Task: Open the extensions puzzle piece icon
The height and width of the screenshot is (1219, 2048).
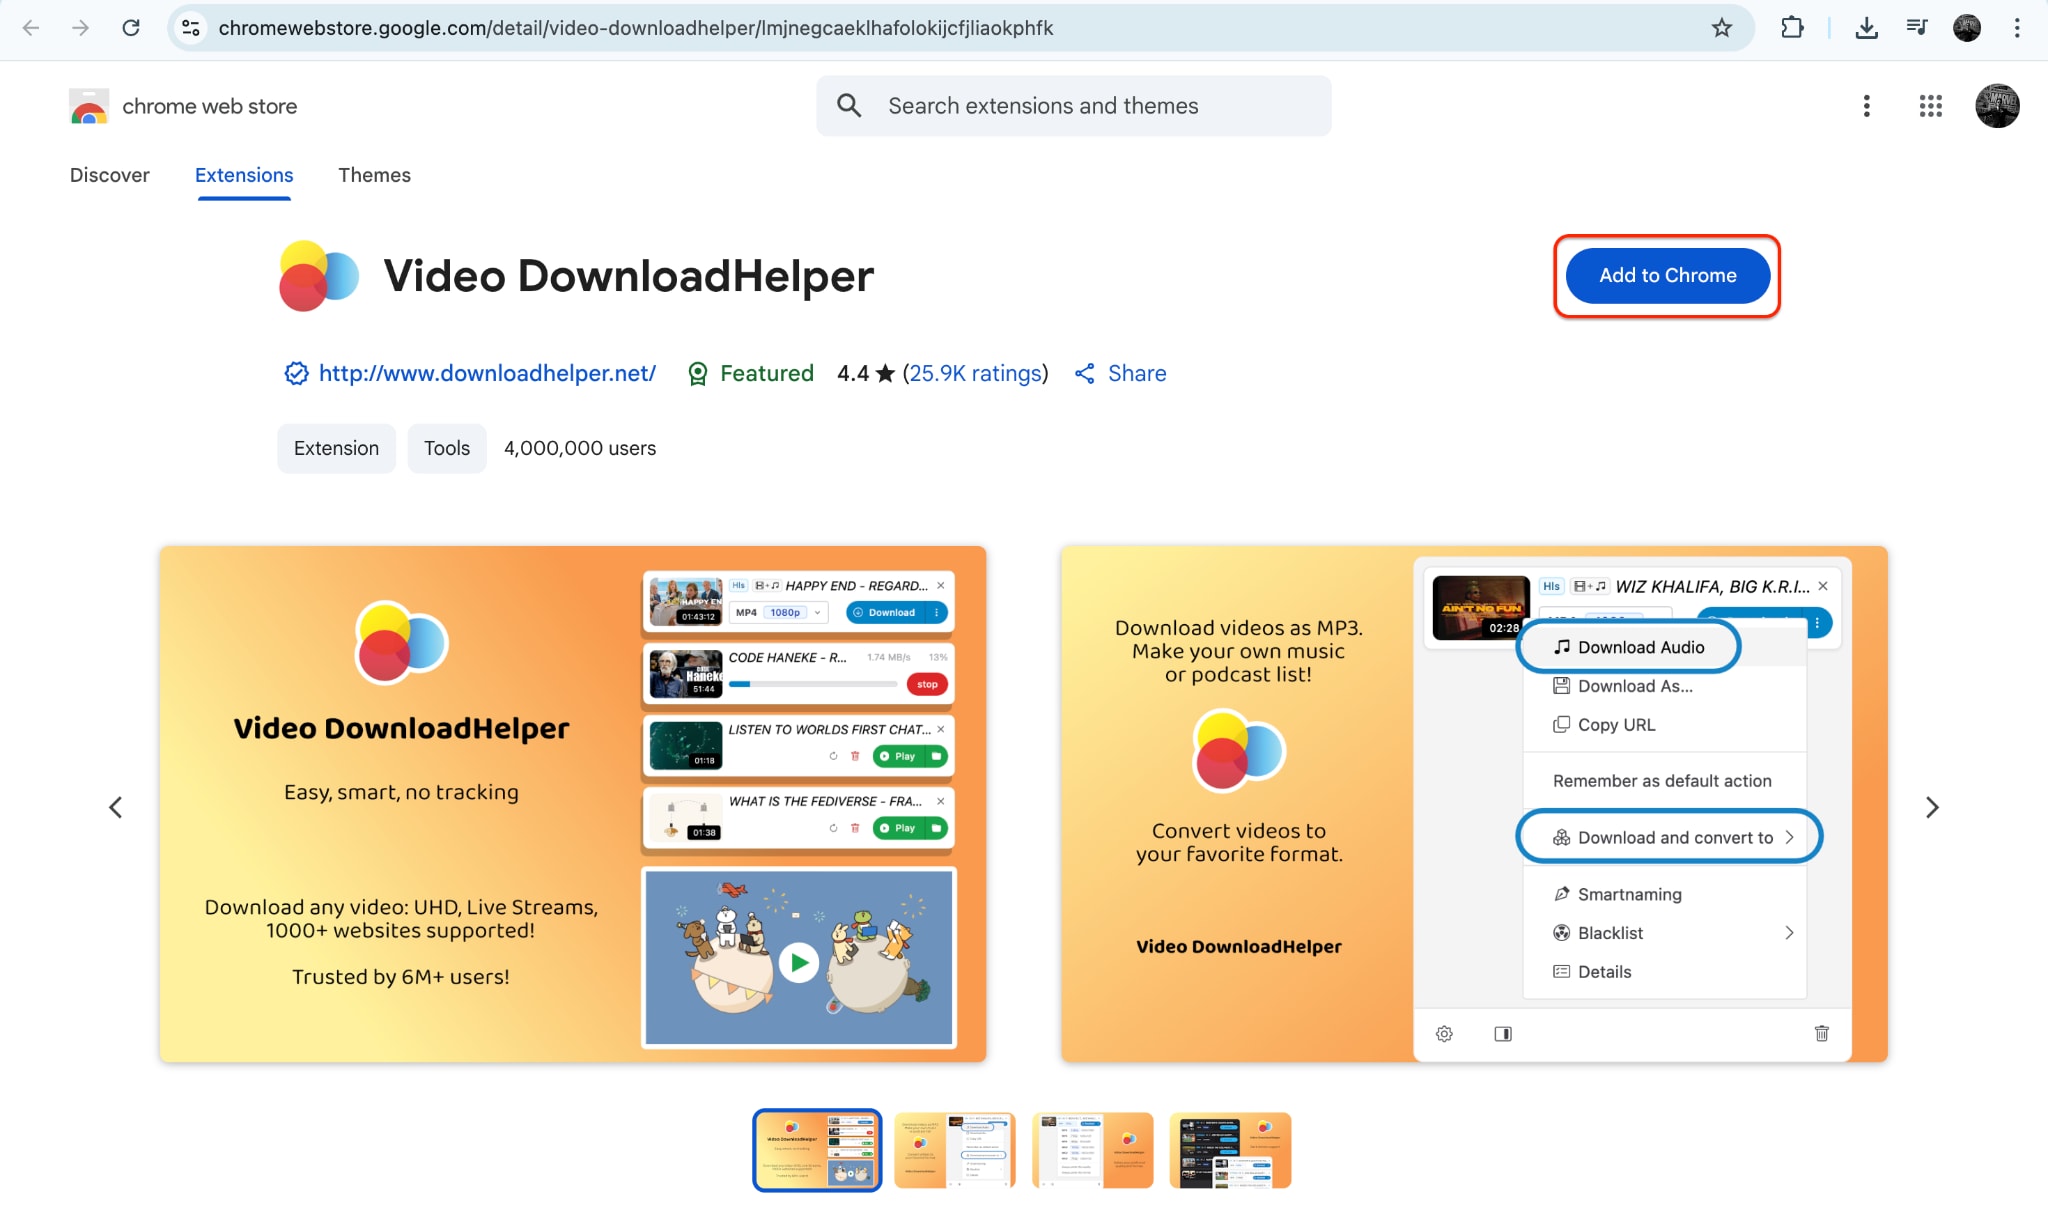Action: pos(1791,28)
